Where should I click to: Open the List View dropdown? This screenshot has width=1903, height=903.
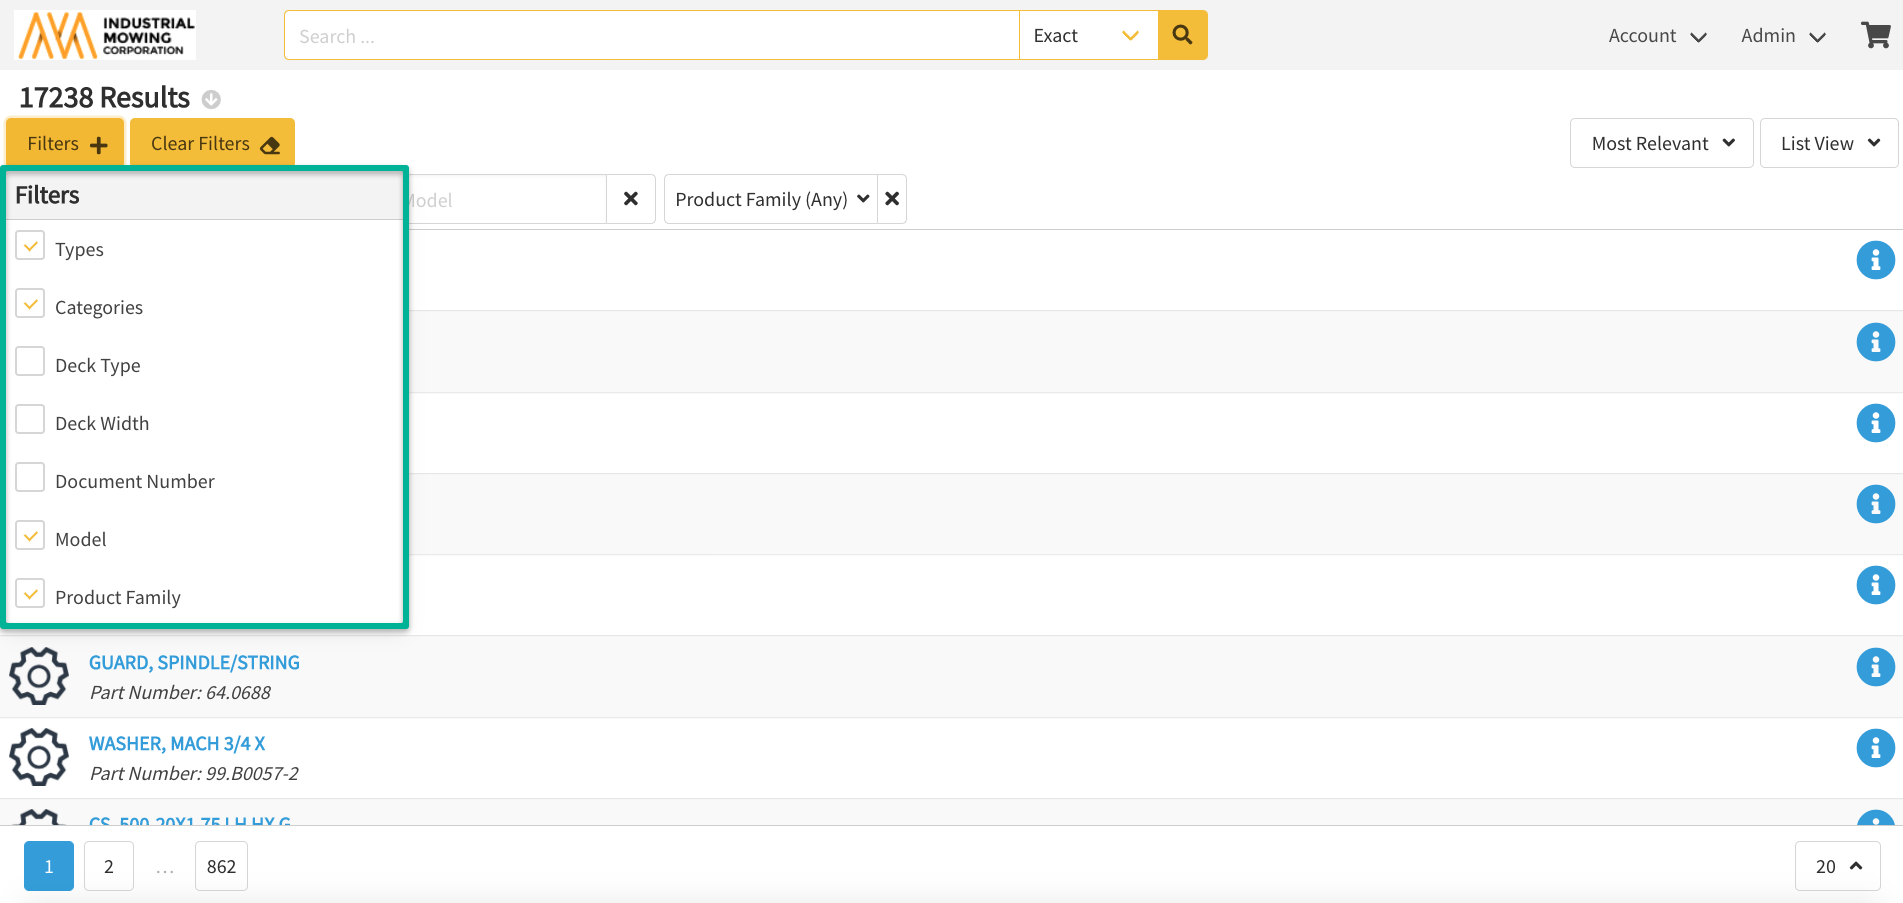point(1828,143)
